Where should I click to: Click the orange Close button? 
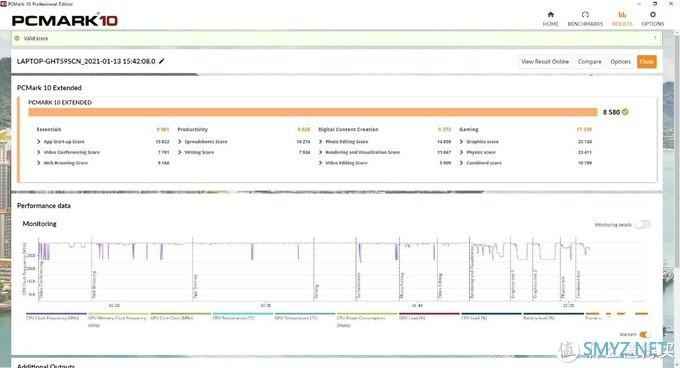point(646,62)
